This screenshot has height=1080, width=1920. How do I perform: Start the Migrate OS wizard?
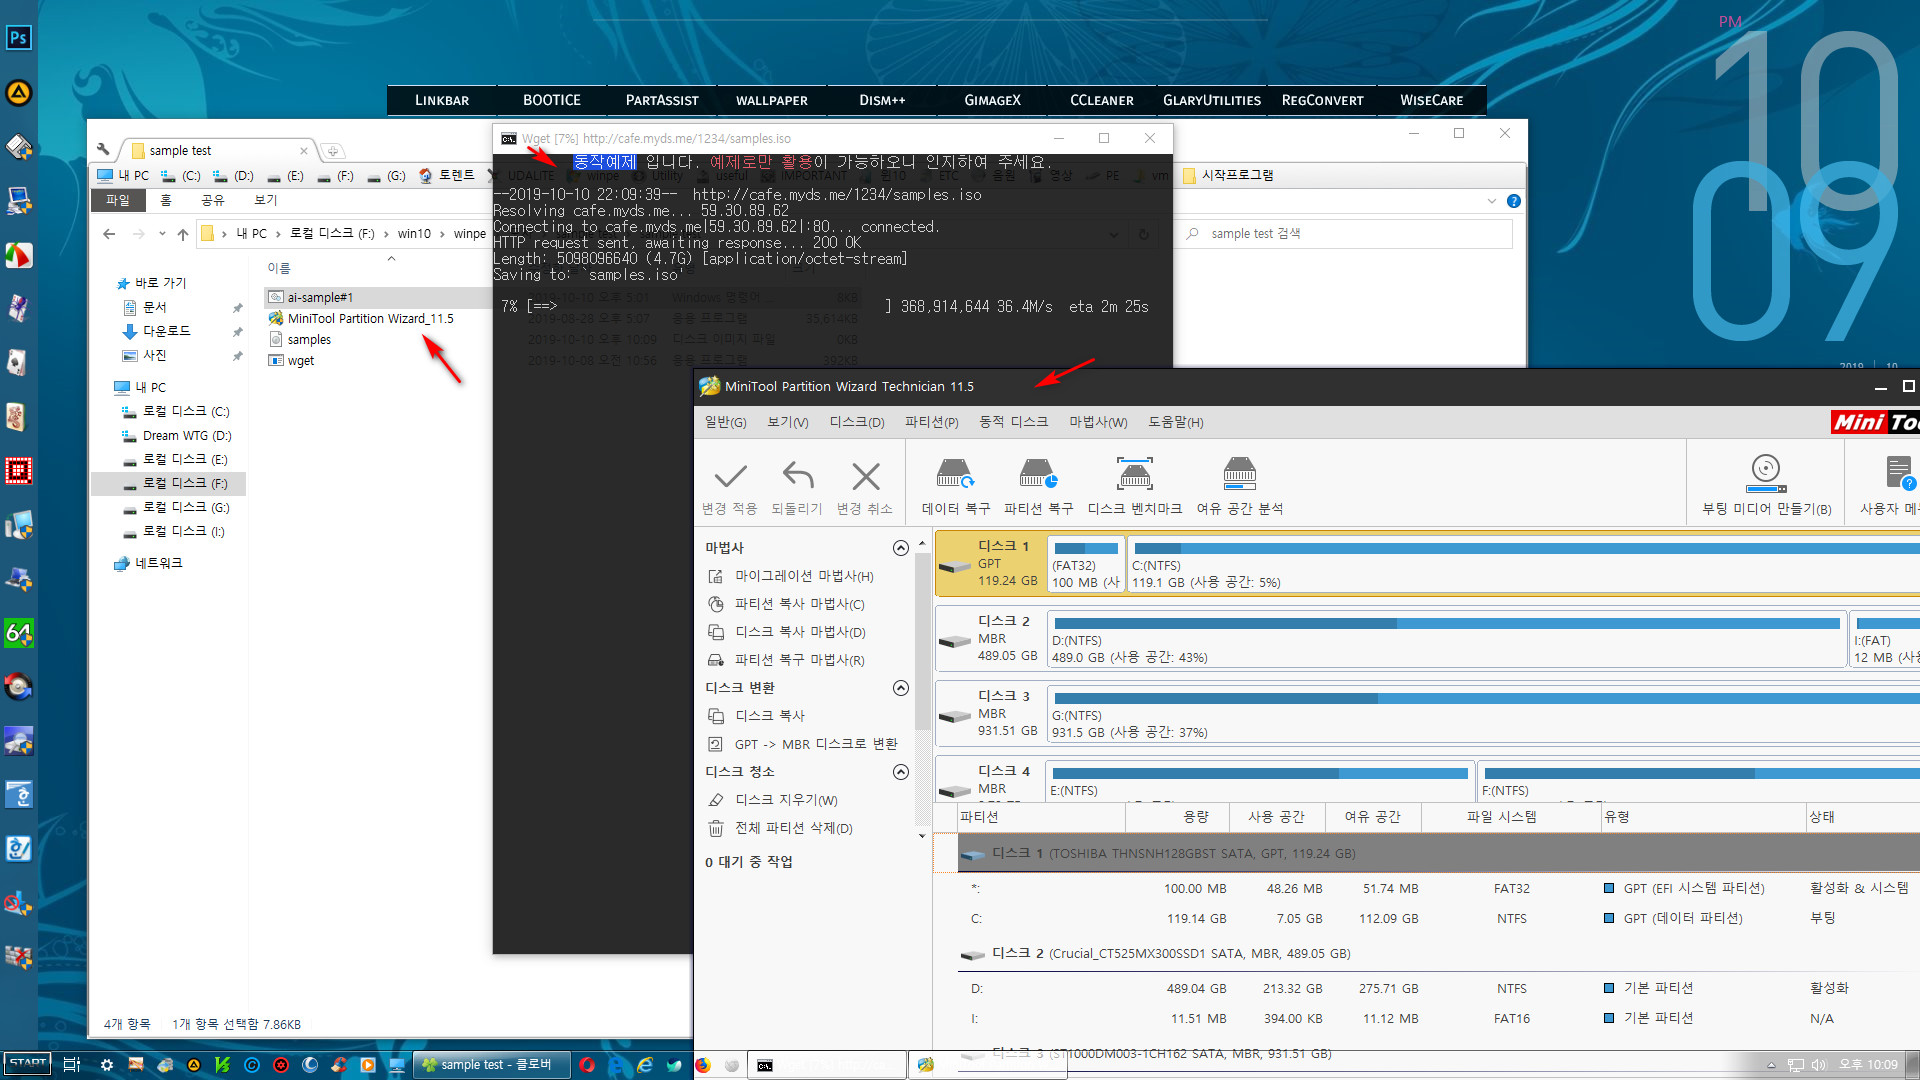click(x=803, y=576)
